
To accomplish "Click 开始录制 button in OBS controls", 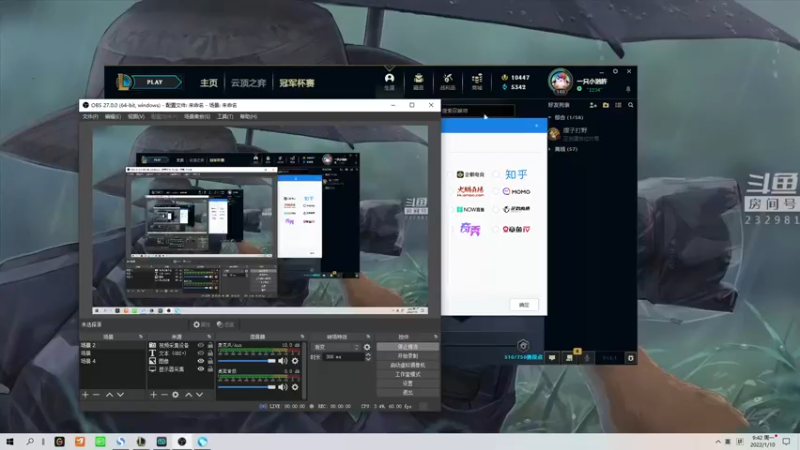I will coord(408,356).
